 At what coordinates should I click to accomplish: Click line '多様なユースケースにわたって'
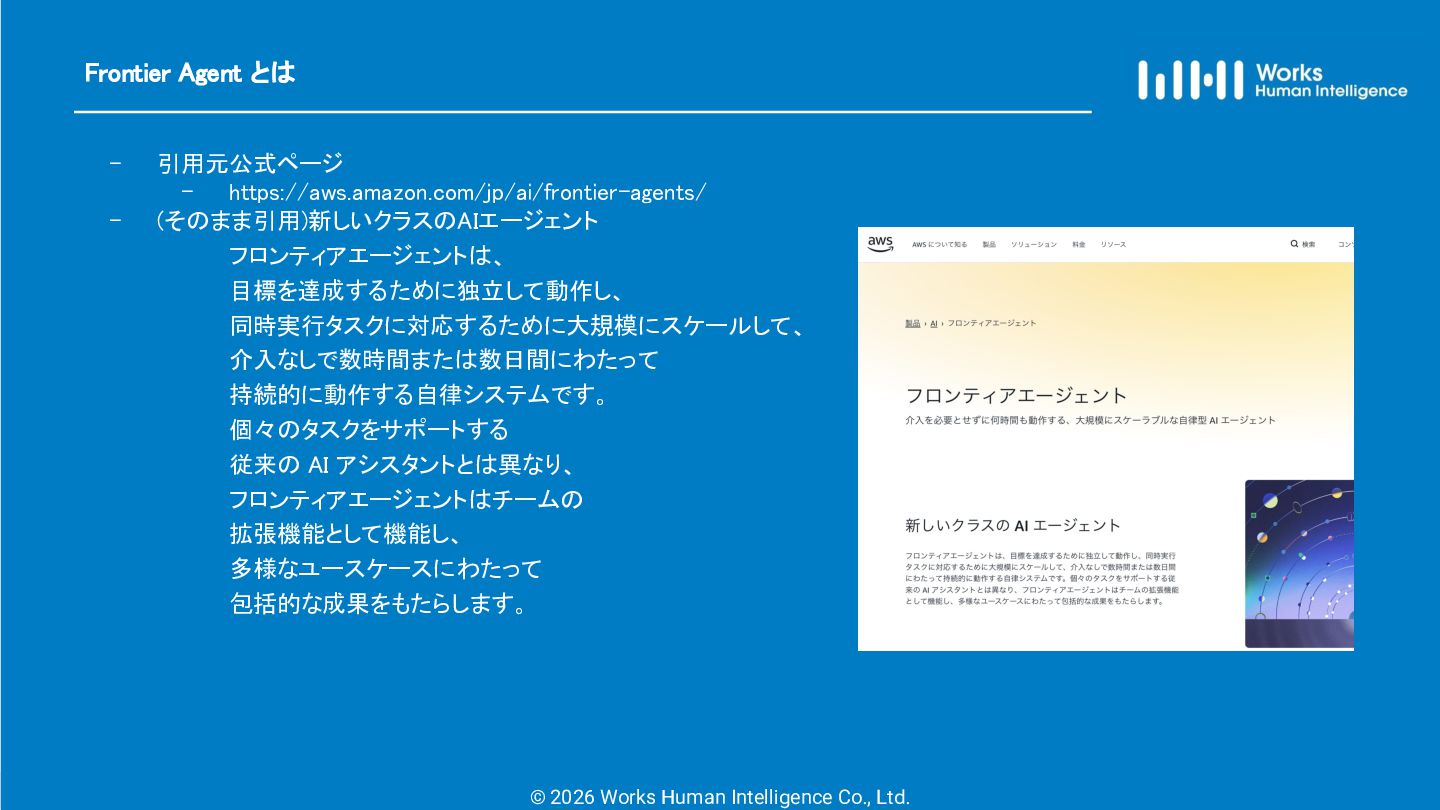click(x=385, y=569)
